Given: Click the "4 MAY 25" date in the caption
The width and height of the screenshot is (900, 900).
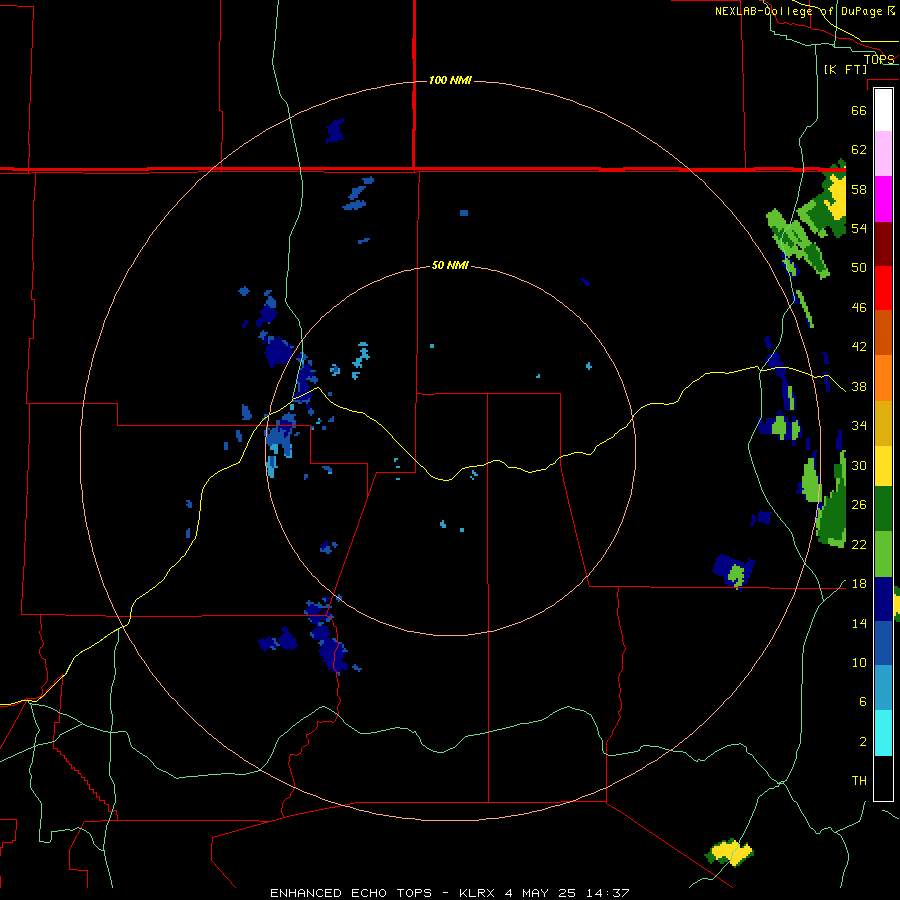Looking at the screenshot, I should tap(540, 893).
